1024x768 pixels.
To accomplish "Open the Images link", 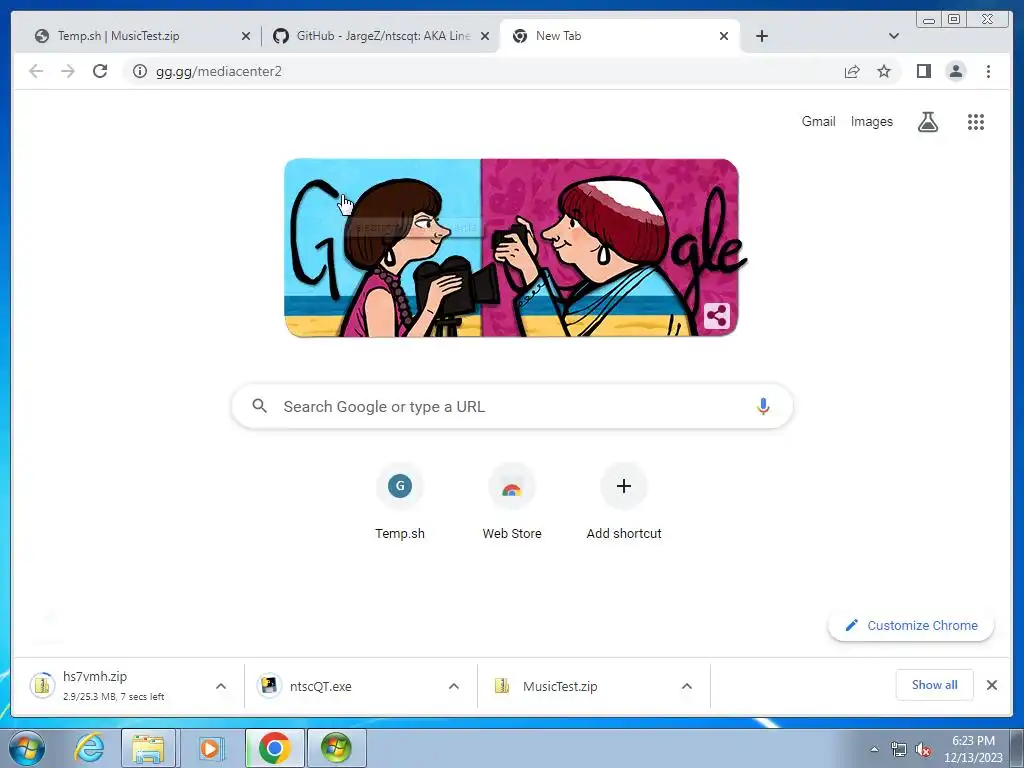I will coord(871,121).
